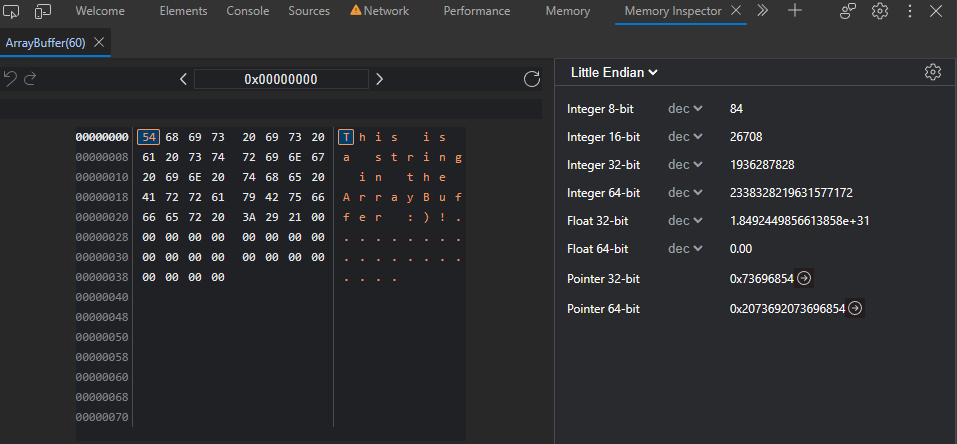Click the memory refresh icon
957x444 pixels.
531,79
